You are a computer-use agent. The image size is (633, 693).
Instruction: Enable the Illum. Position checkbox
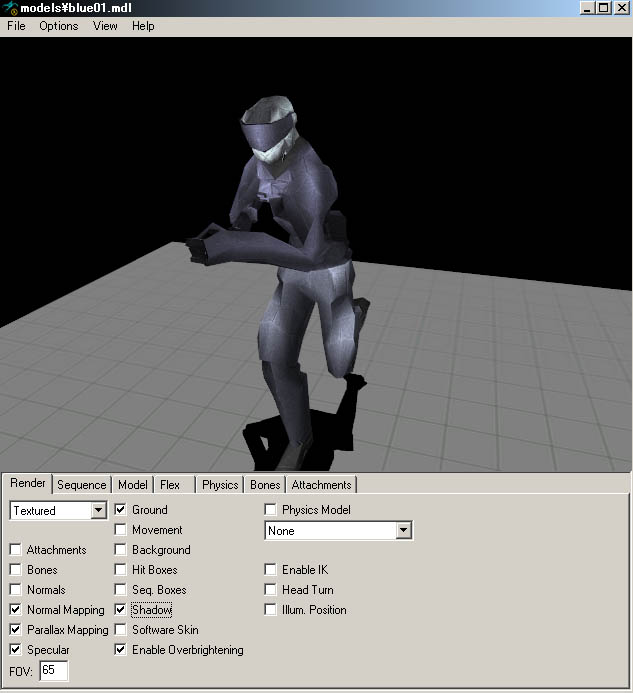pos(270,609)
